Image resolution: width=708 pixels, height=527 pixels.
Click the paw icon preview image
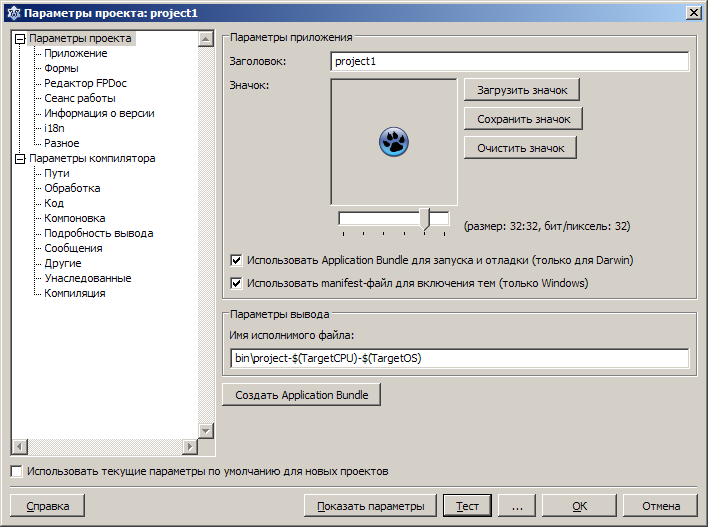(394, 142)
